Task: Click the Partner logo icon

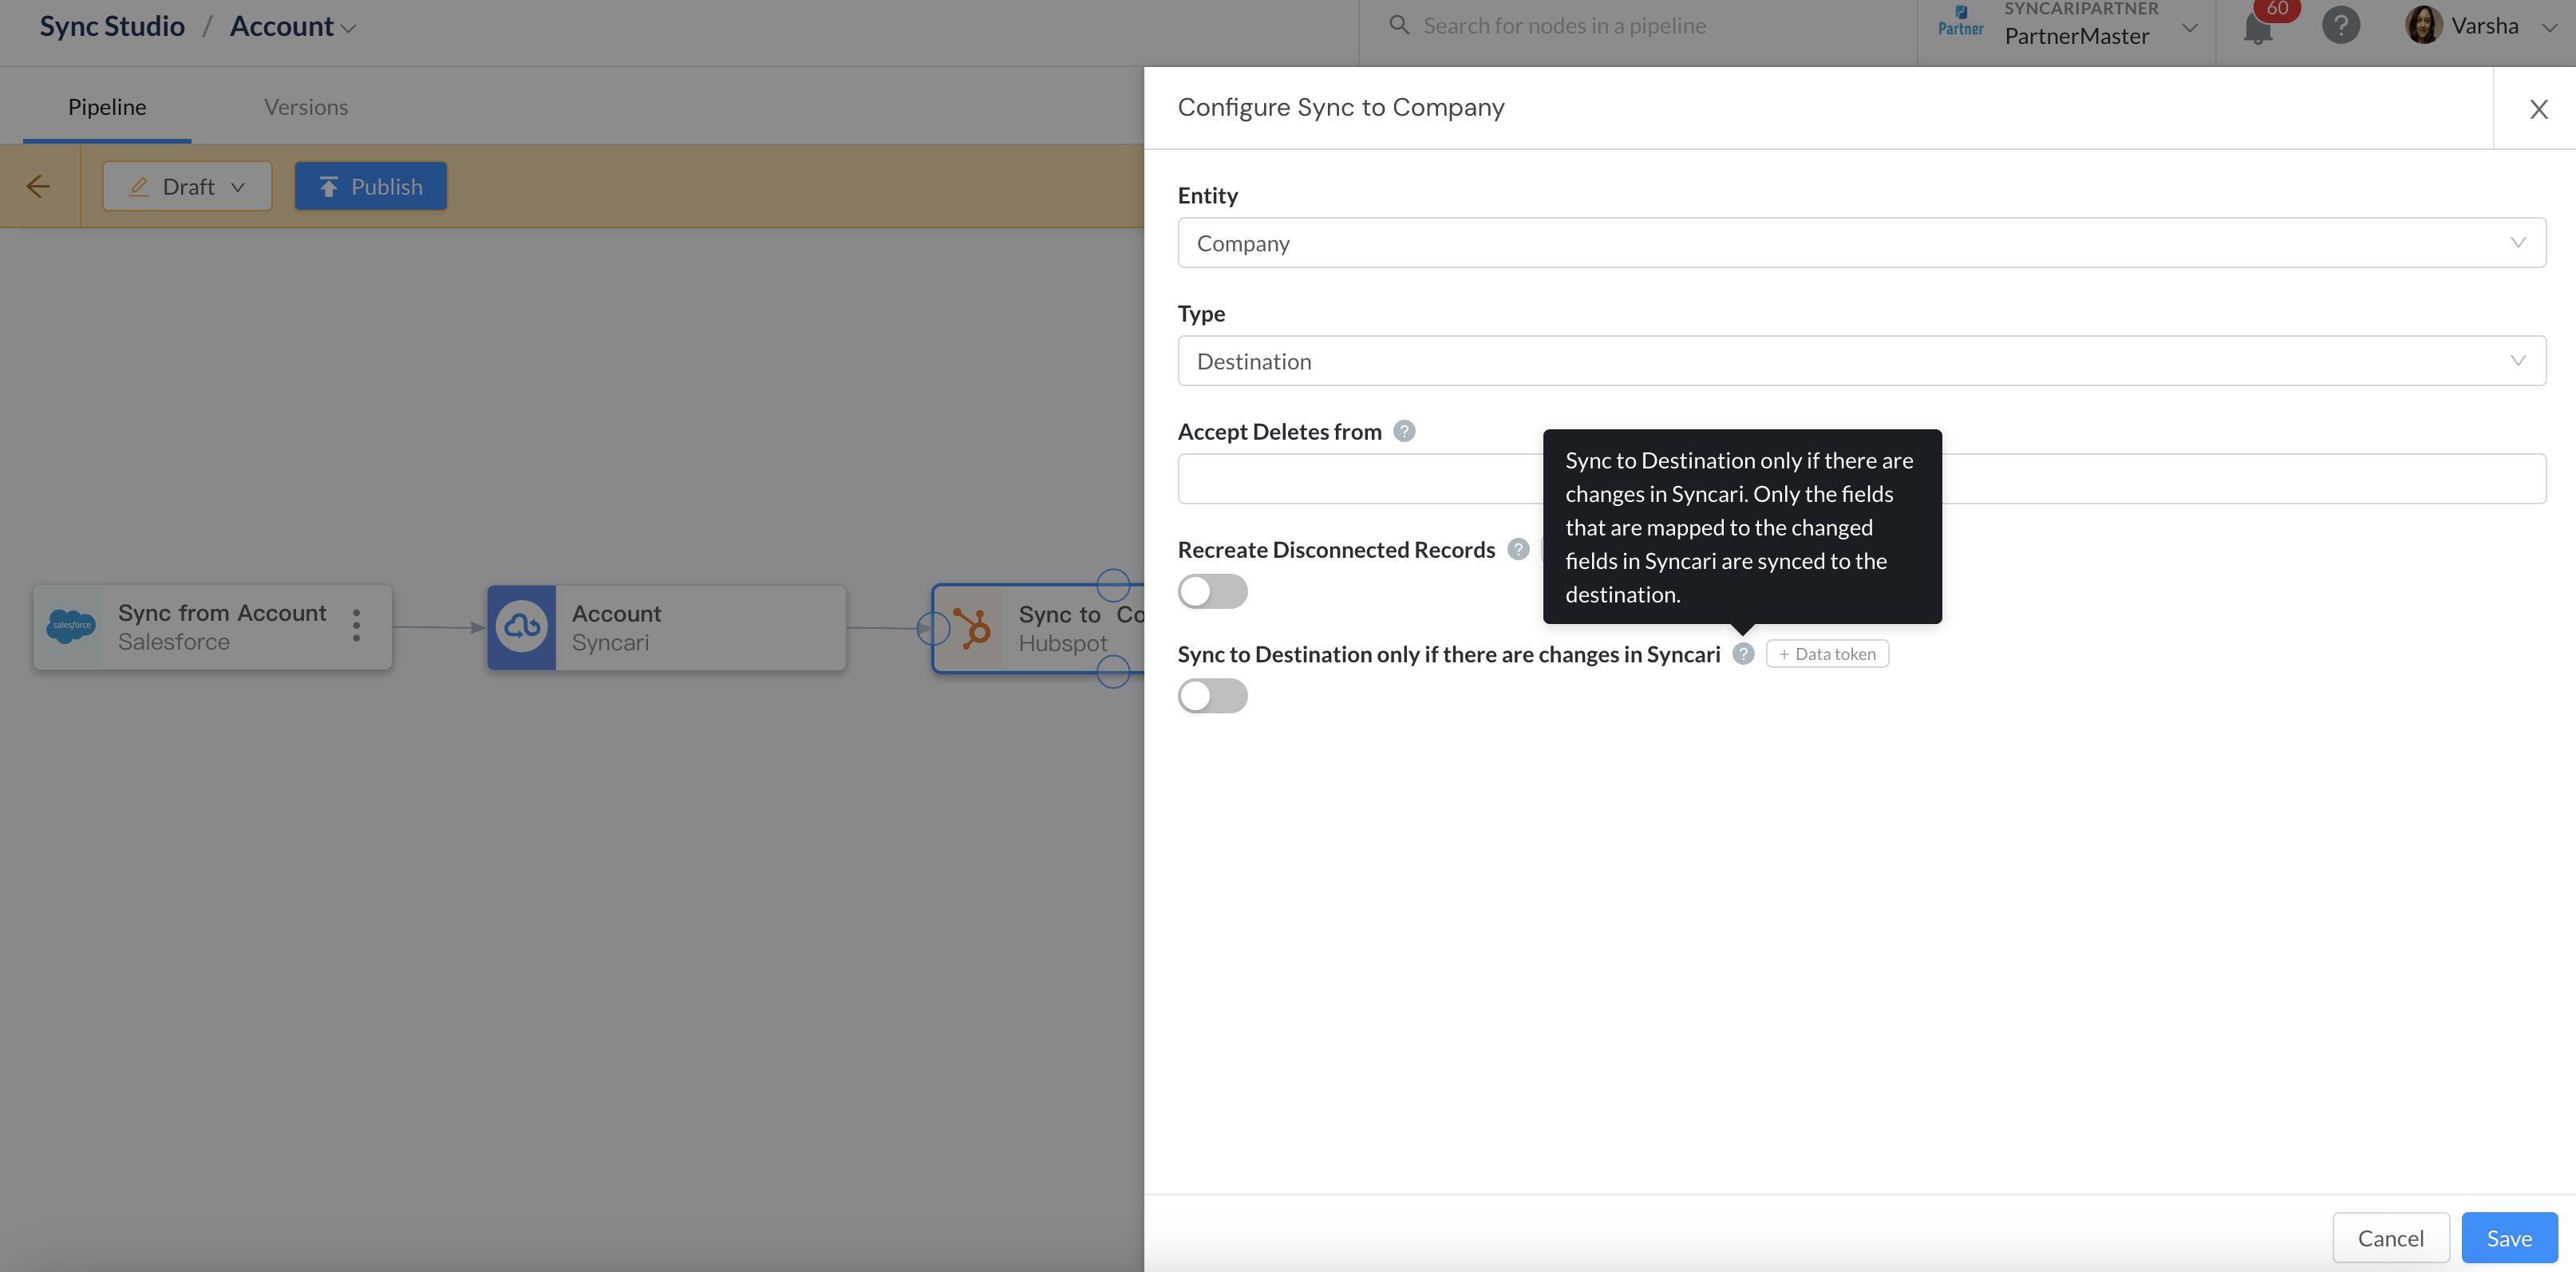Action: click(x=1960, y=21)
